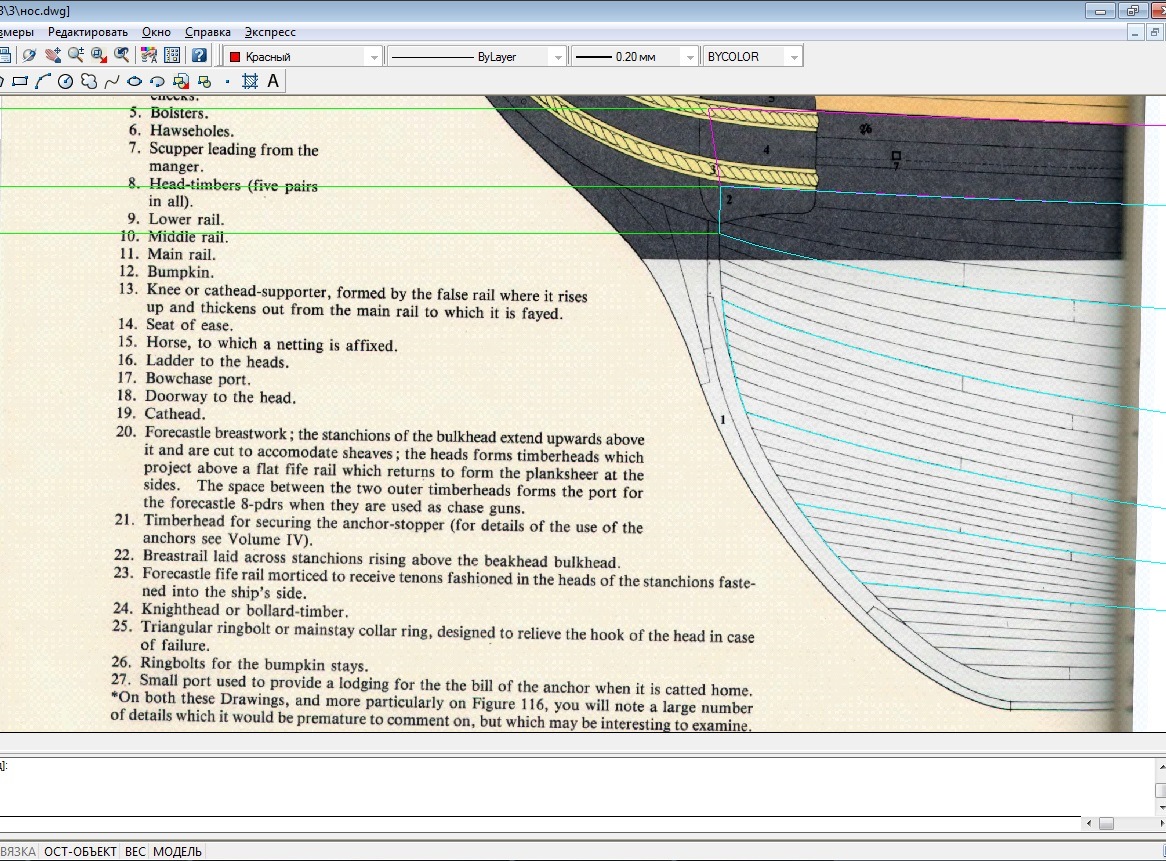Image resolution: width=1166 pixels, height=861 pixels.
Task: Select the Multiline Text tool
Action: pyautogui.click(x=273, y=82)
